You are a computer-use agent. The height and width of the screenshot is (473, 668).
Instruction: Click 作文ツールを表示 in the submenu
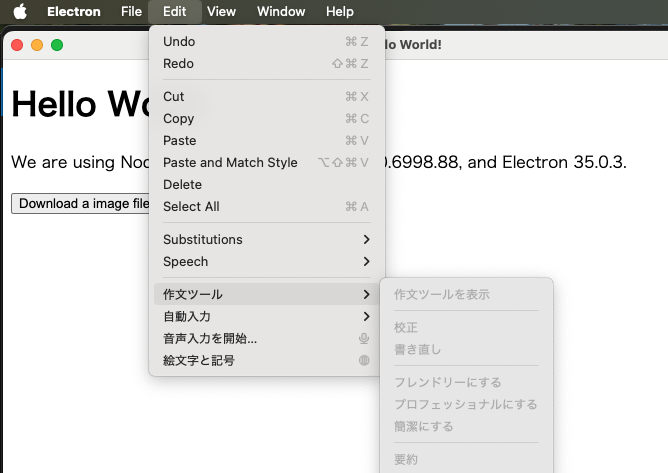pyautogui.click(x=466, y=294)
